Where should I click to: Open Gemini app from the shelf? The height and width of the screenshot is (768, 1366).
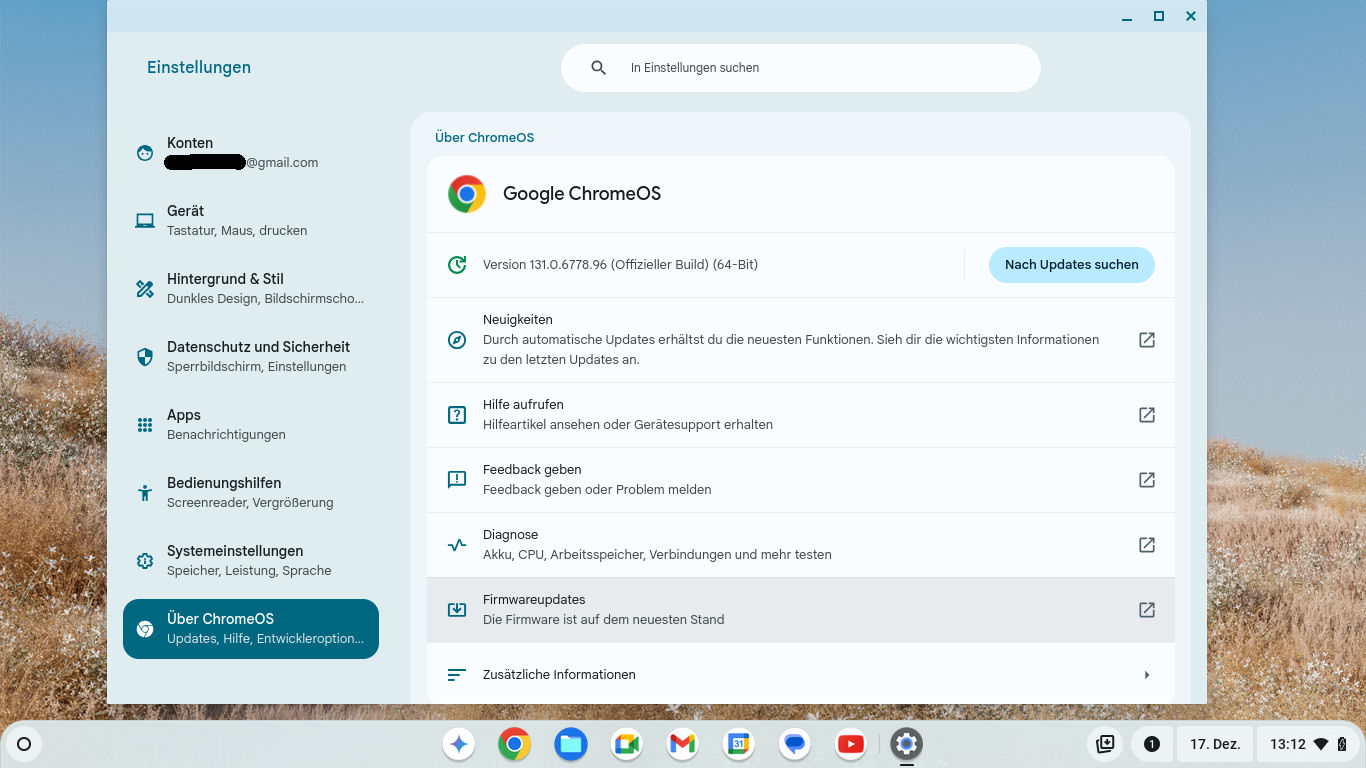pos(459,744)
